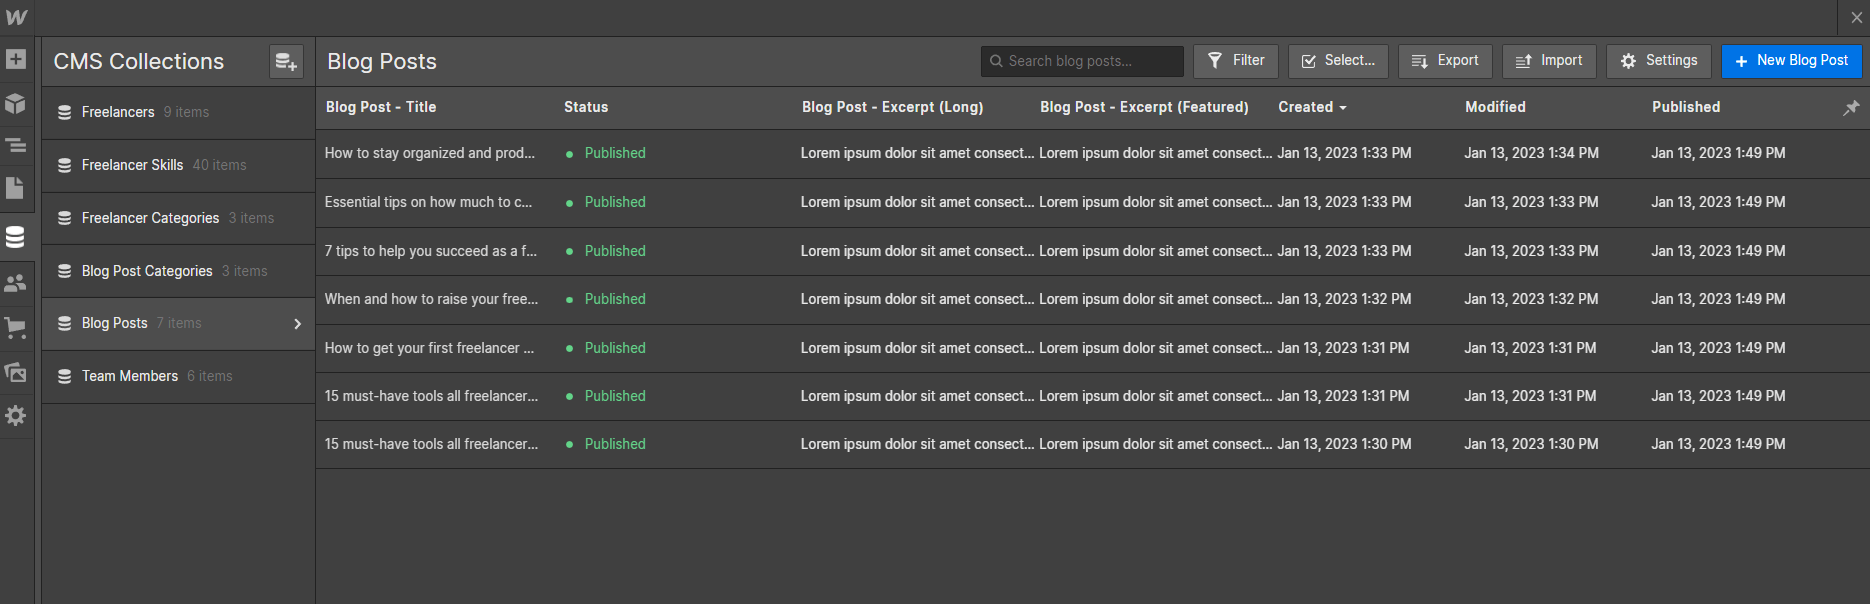The image size is (1870, 604).
Task: Open the Symbols cube icon panel
Action: (x=16, y=103)
